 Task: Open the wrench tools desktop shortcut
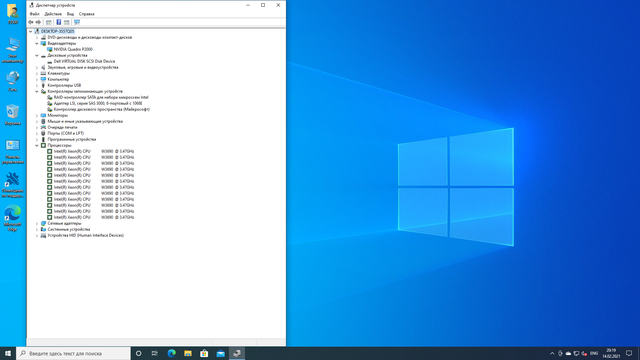tap(13, 185)
